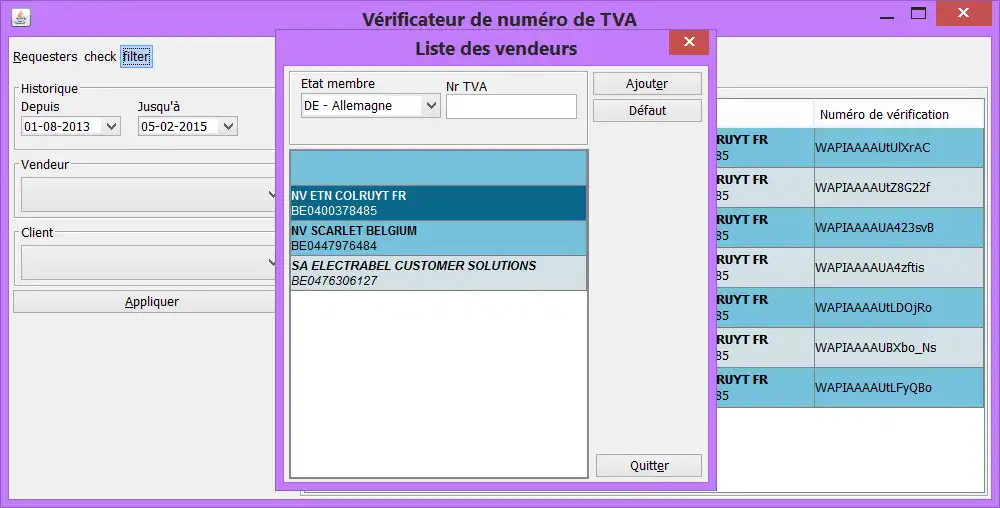The image size is (1000, 508).
Task: Open the Depuis date dropdown
Action: point(112,126)
